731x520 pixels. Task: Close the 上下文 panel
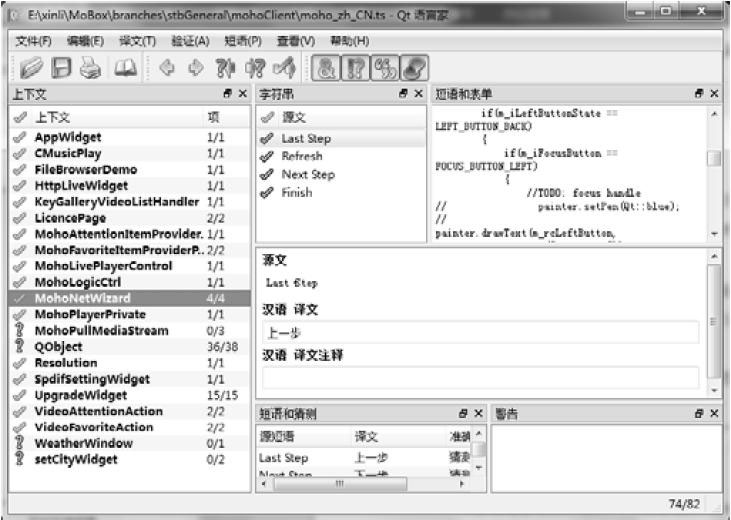pos(243,94)
